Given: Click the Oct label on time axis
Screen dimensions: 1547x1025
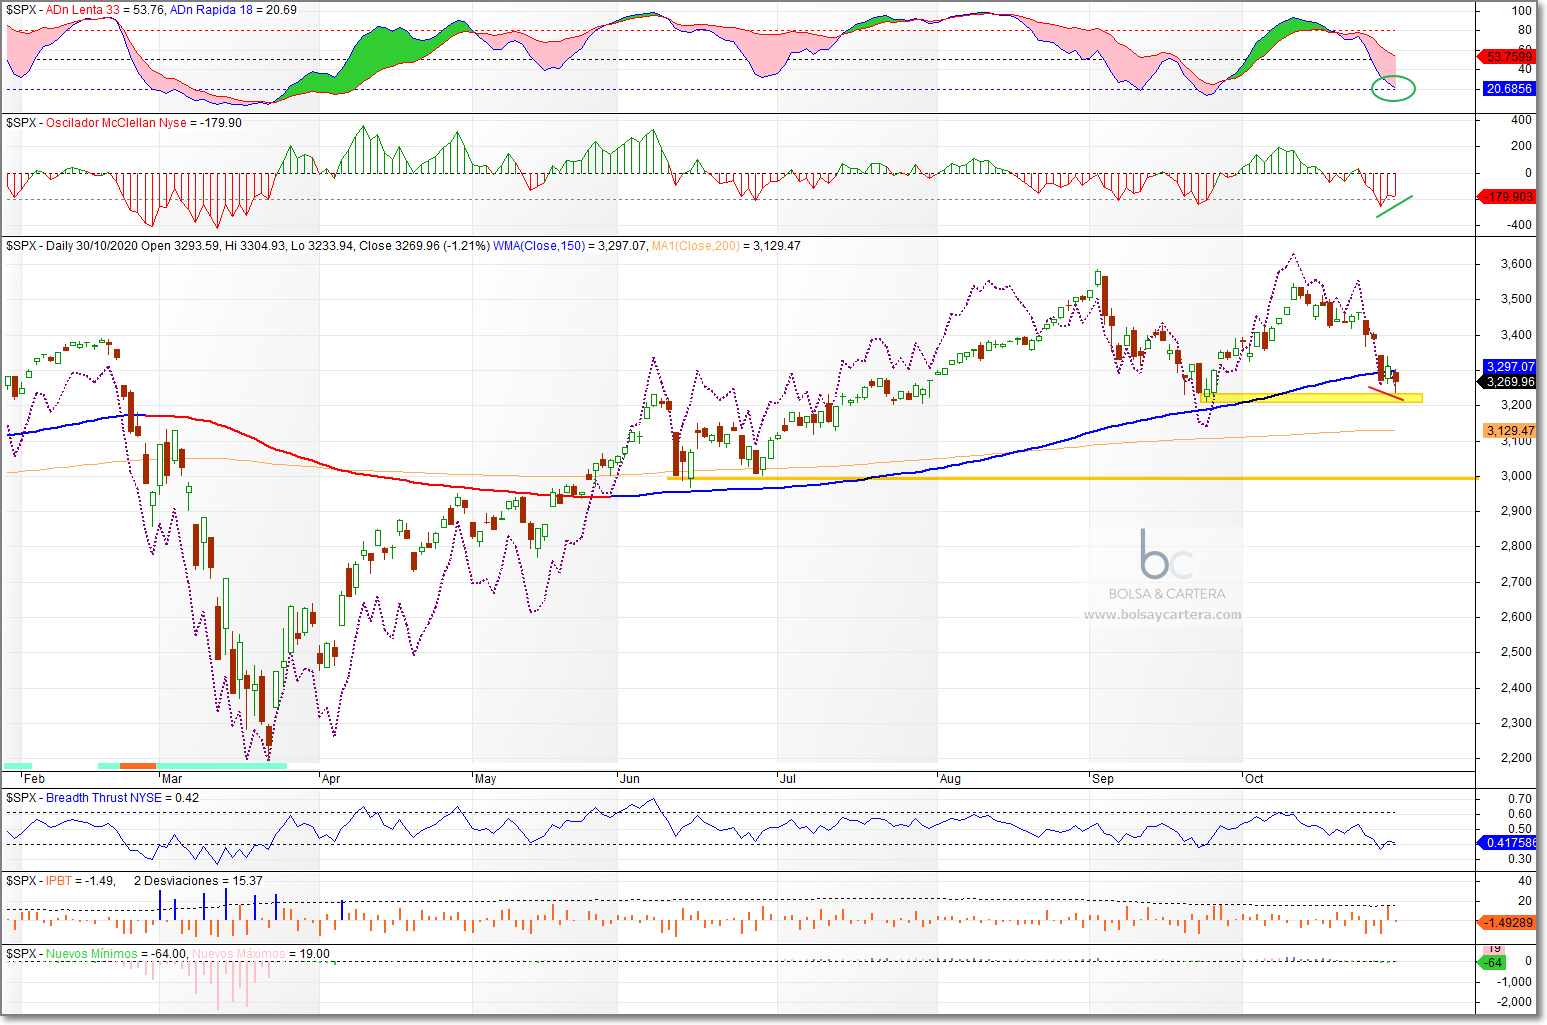Looking at the screenshot, I should click(1254, 779).
